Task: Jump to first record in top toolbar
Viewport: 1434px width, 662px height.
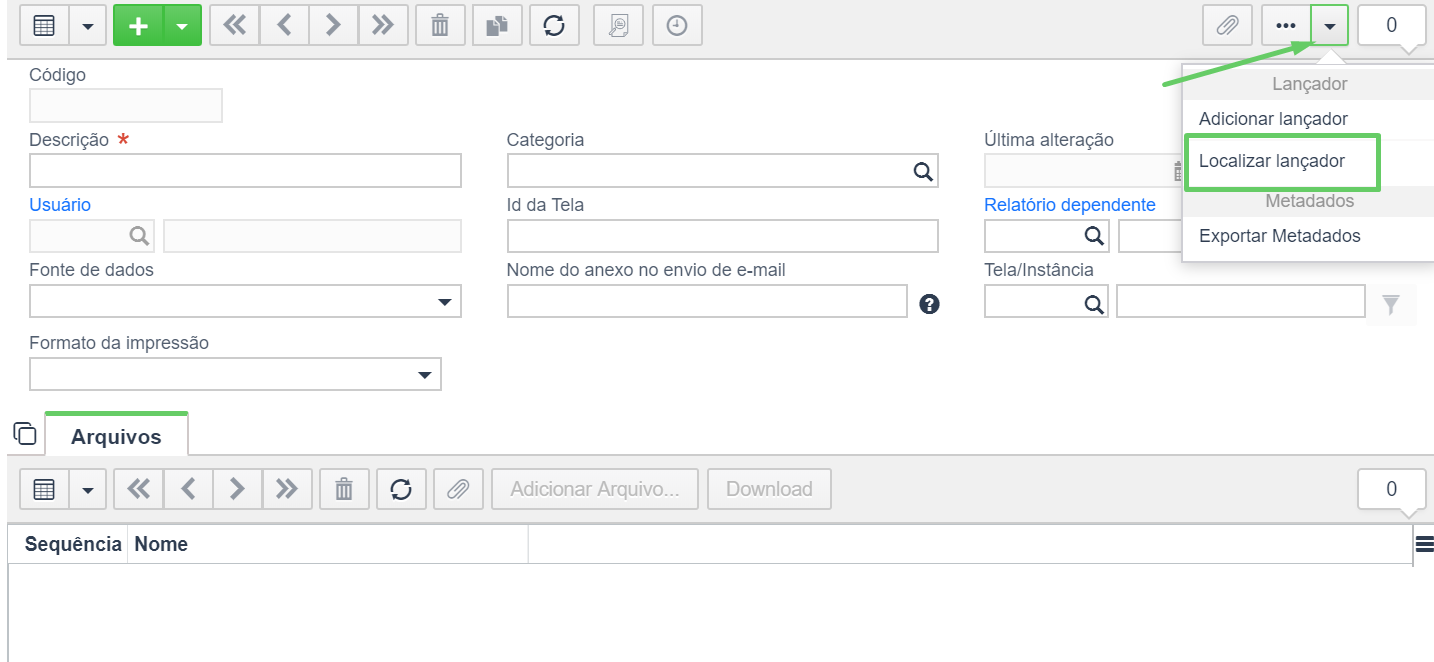Action: pos(235,26)
